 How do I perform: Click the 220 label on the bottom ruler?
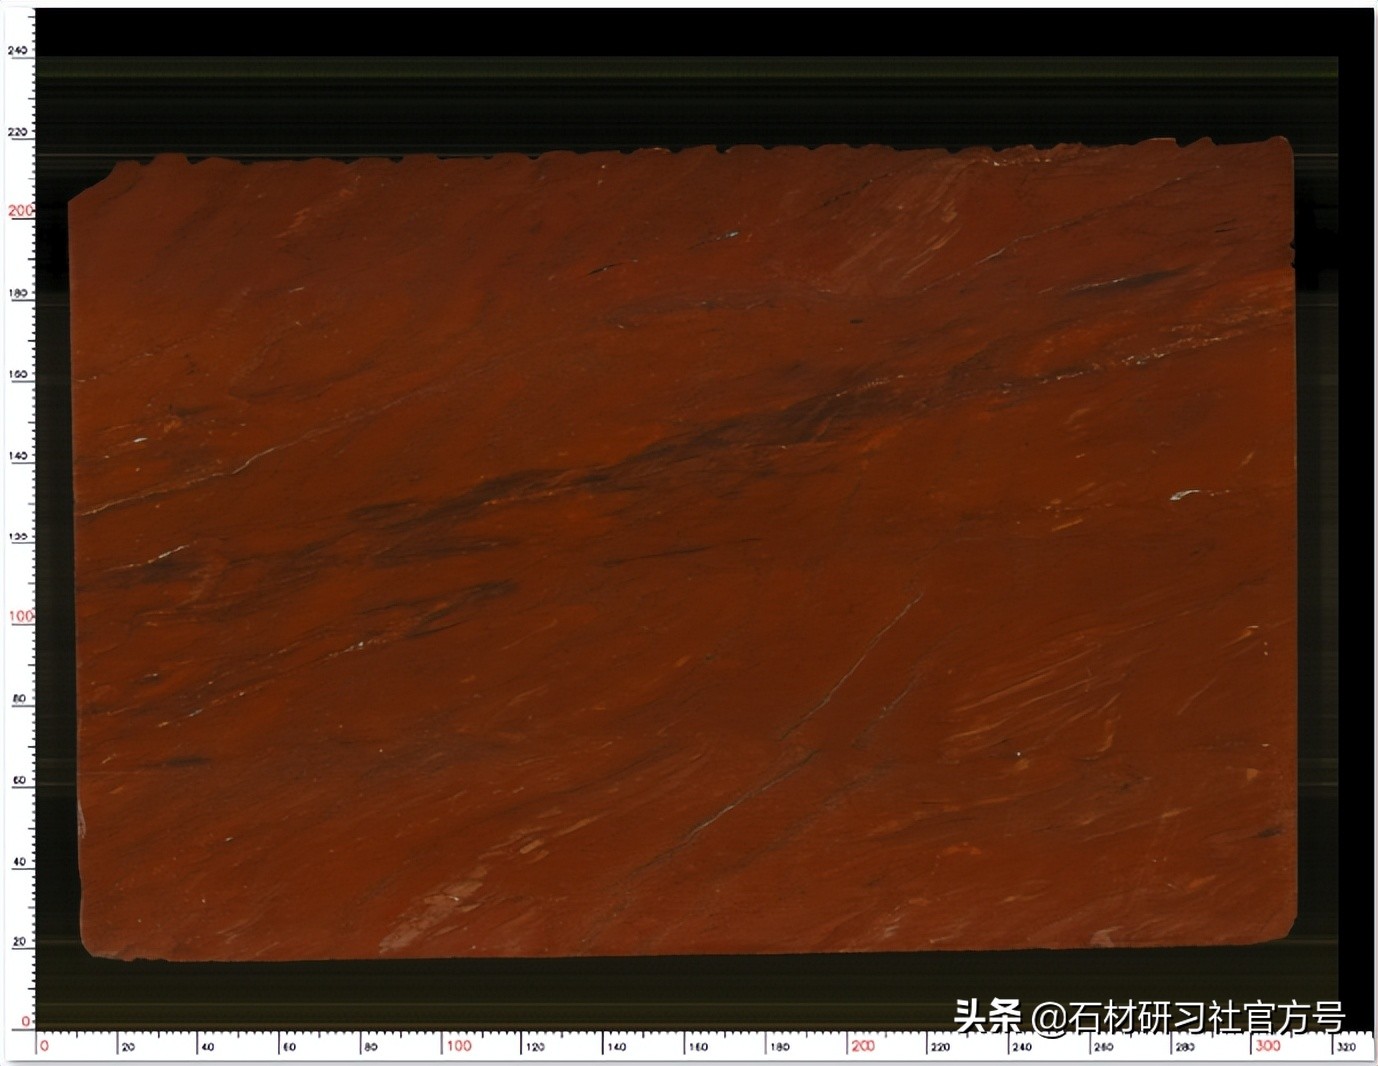pyautogui.click(x=940, y=1047)
